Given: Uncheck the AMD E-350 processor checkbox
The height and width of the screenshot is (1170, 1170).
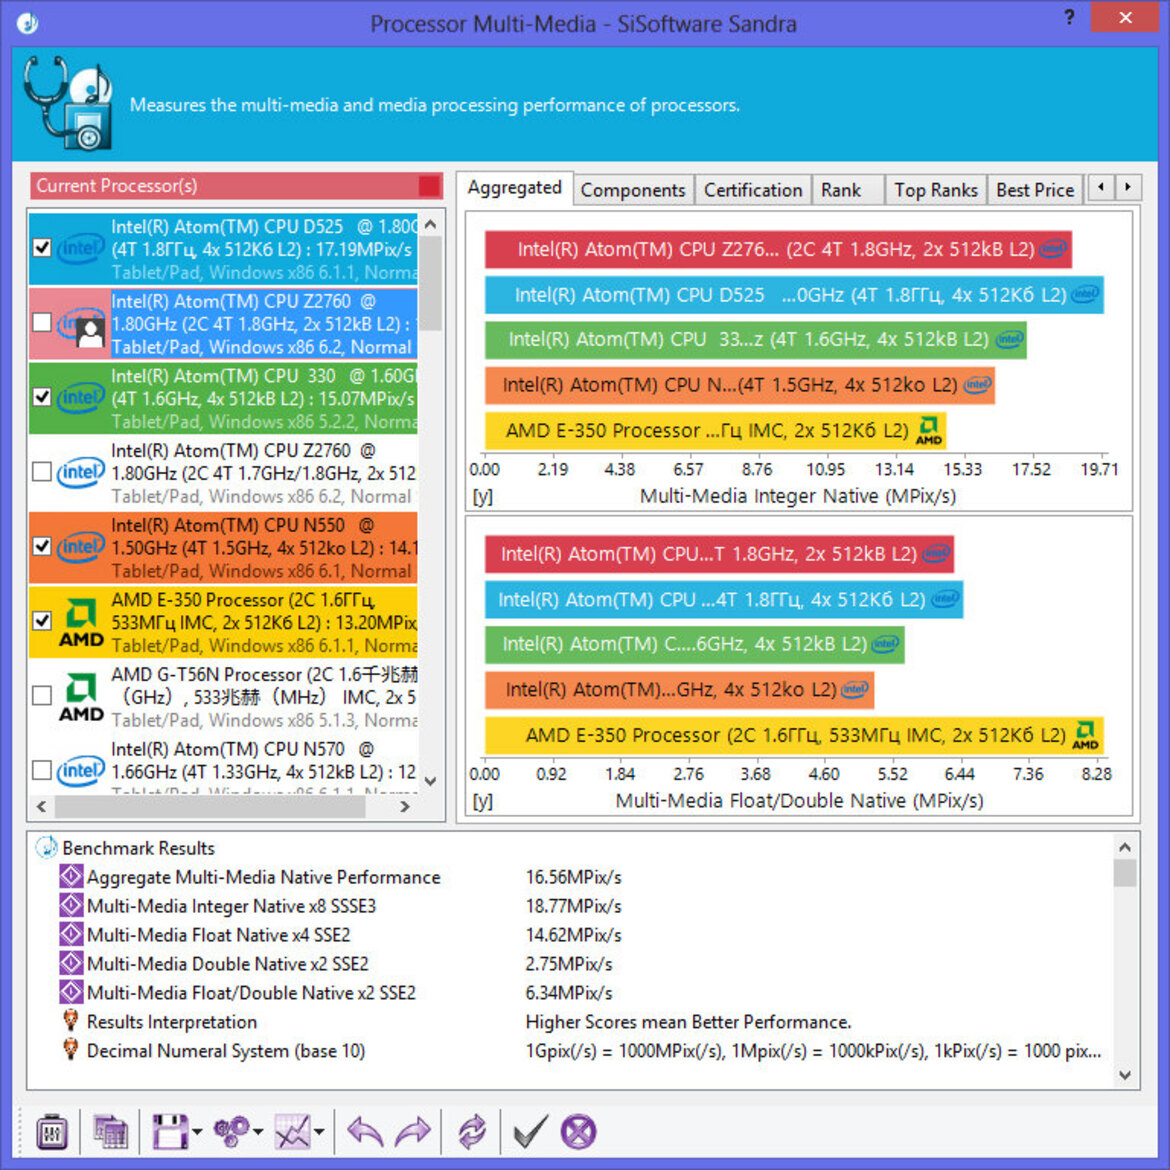Looking at the screenshot, I should click(43, 621).
